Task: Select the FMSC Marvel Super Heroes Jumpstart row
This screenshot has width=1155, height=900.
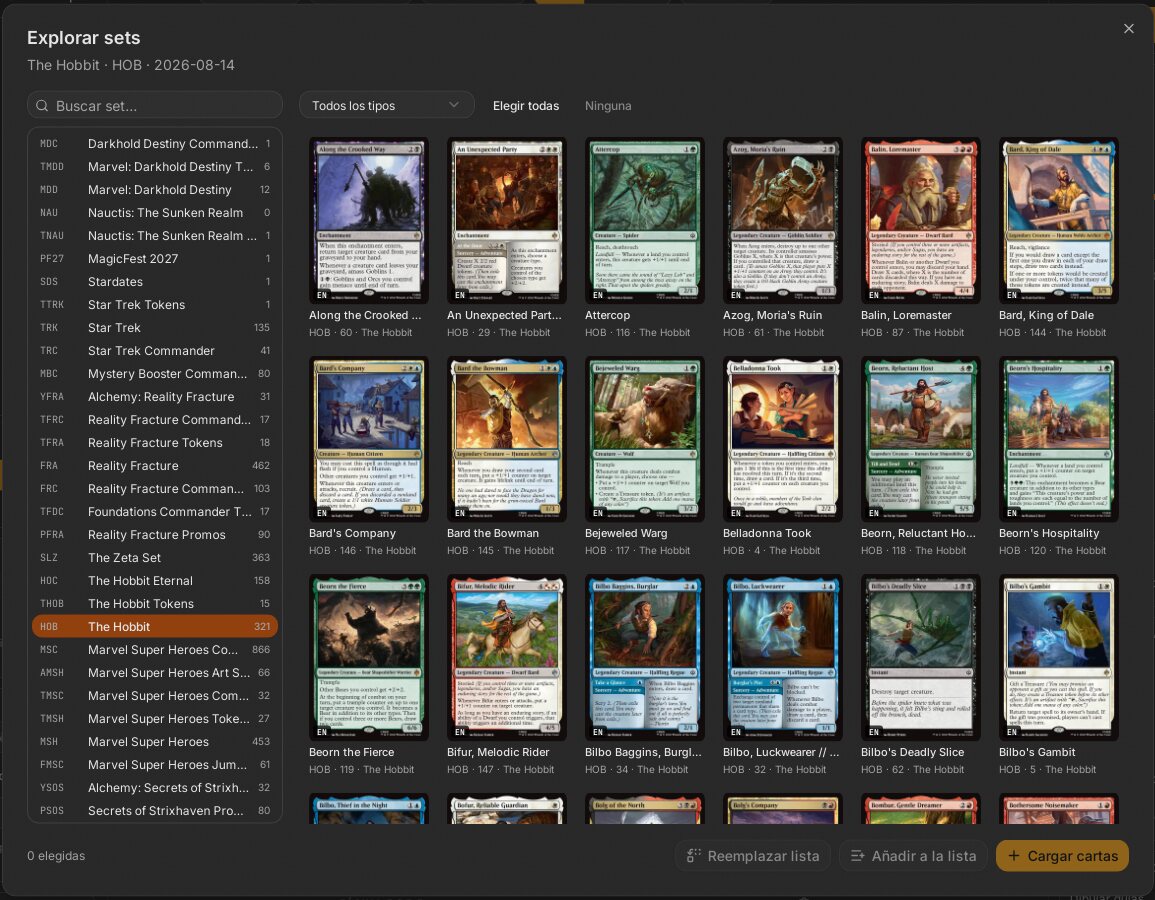Action: [155, 764]
